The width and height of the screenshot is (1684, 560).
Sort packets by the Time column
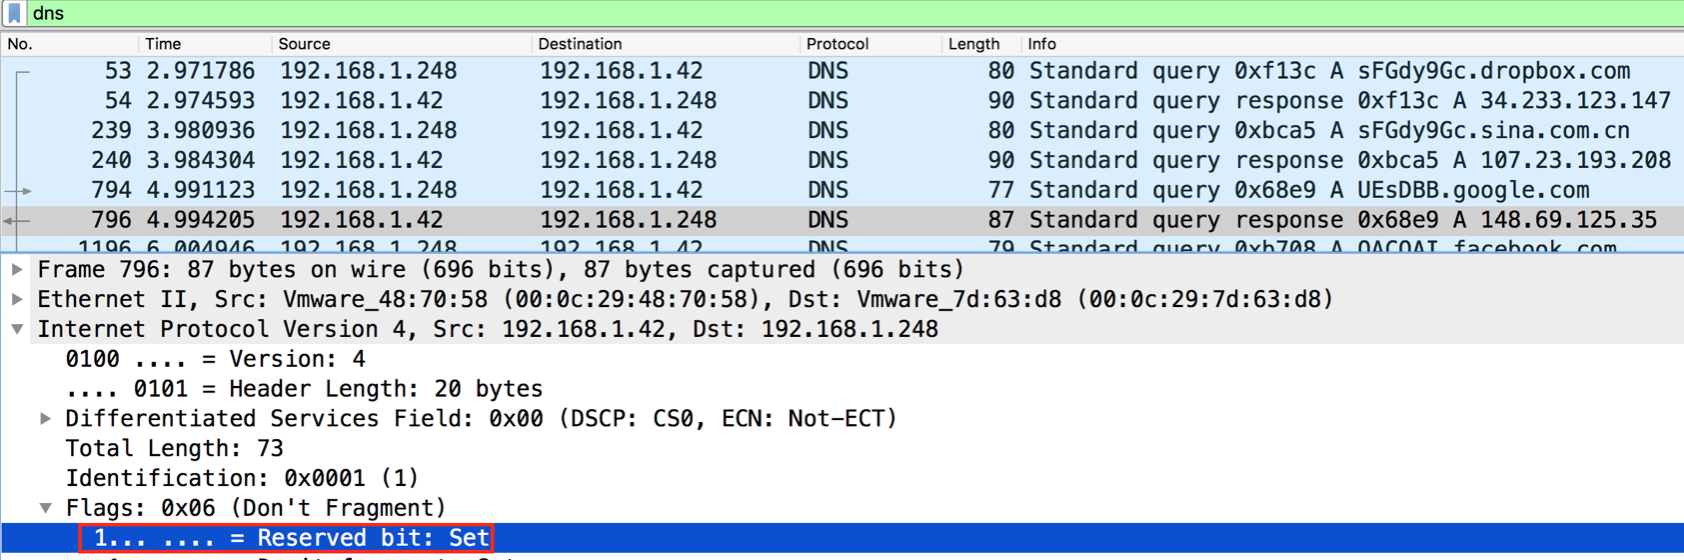(163, 44)
